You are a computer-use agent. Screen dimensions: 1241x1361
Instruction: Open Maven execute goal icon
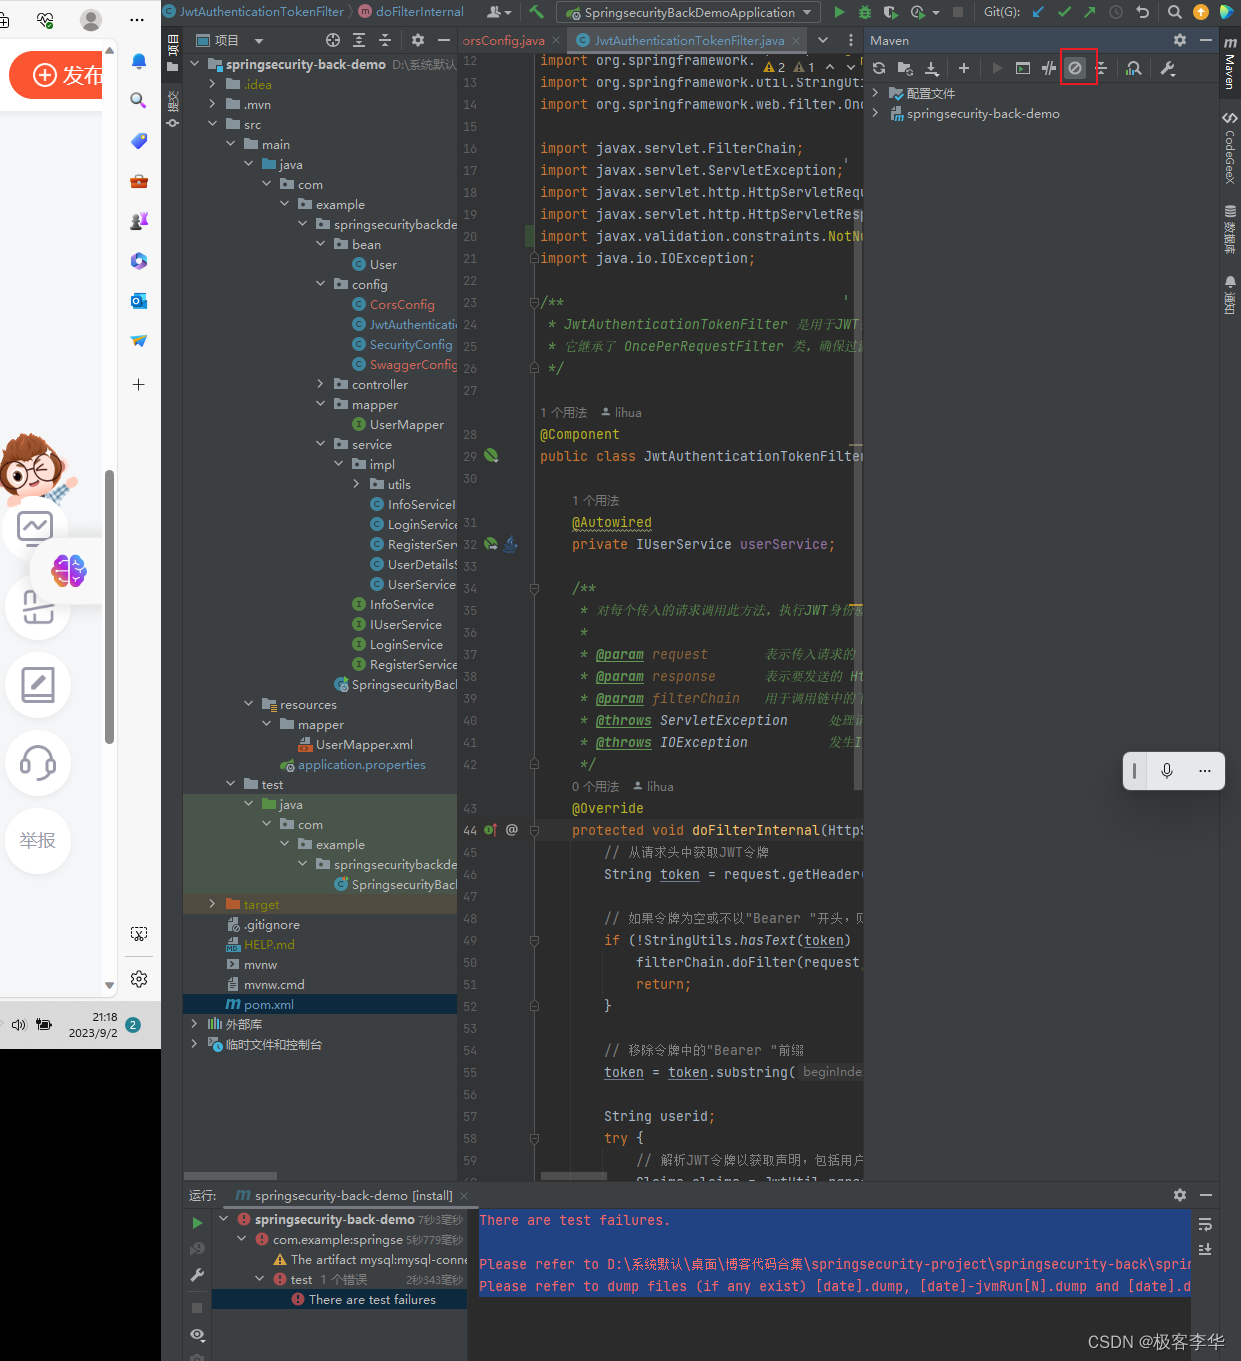pos(1022,68)
